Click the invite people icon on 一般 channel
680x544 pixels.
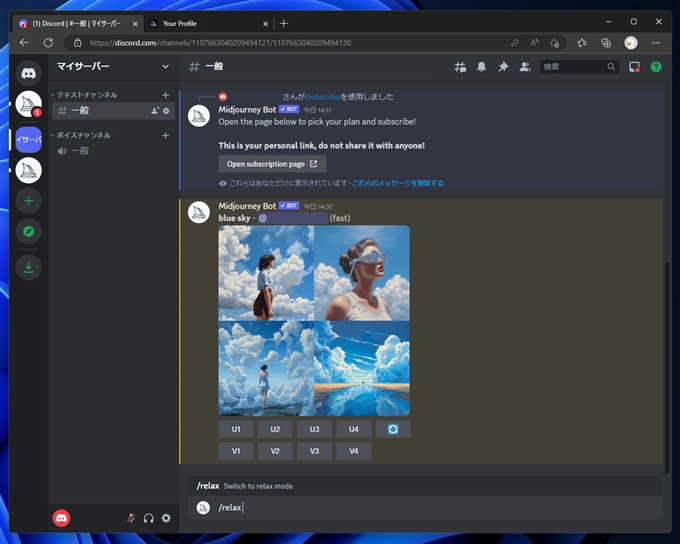[155, 111]
